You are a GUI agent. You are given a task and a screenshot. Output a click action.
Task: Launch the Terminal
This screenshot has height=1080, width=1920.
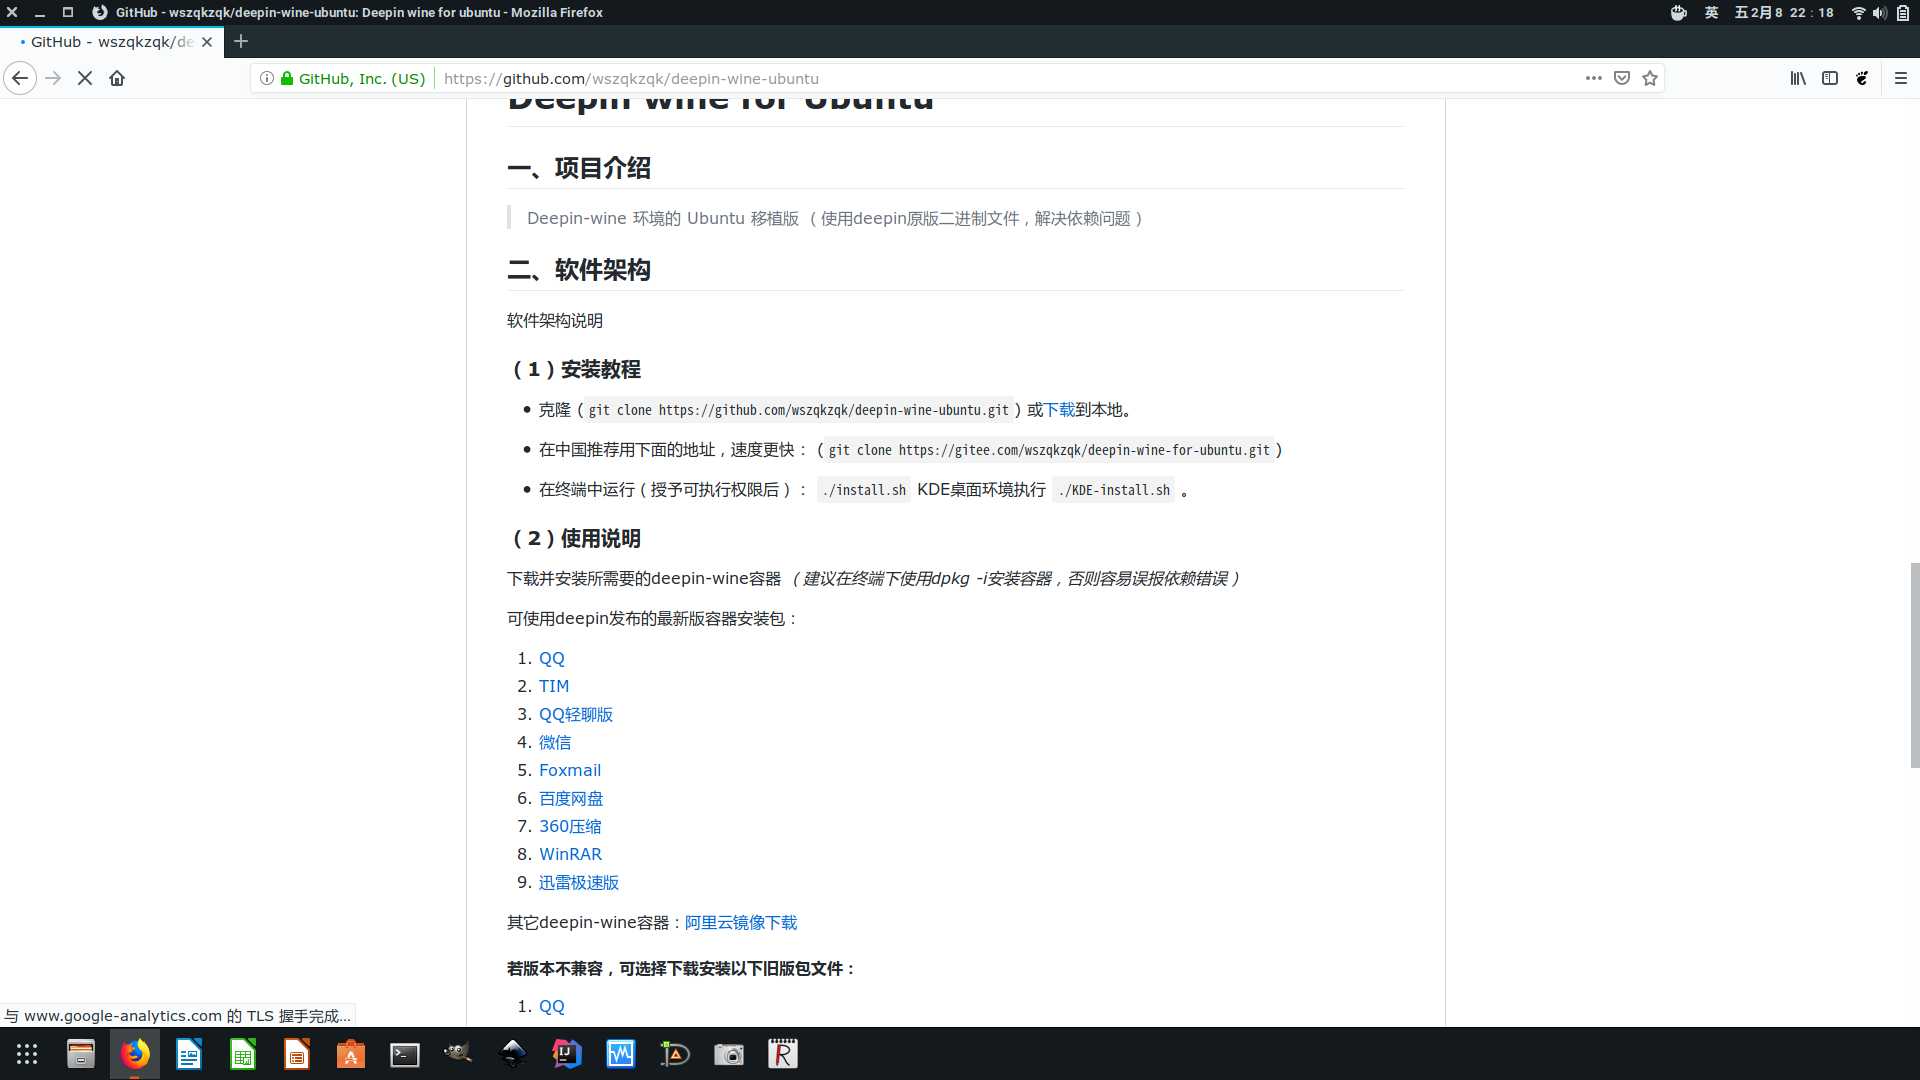[x=405, y=1054]
